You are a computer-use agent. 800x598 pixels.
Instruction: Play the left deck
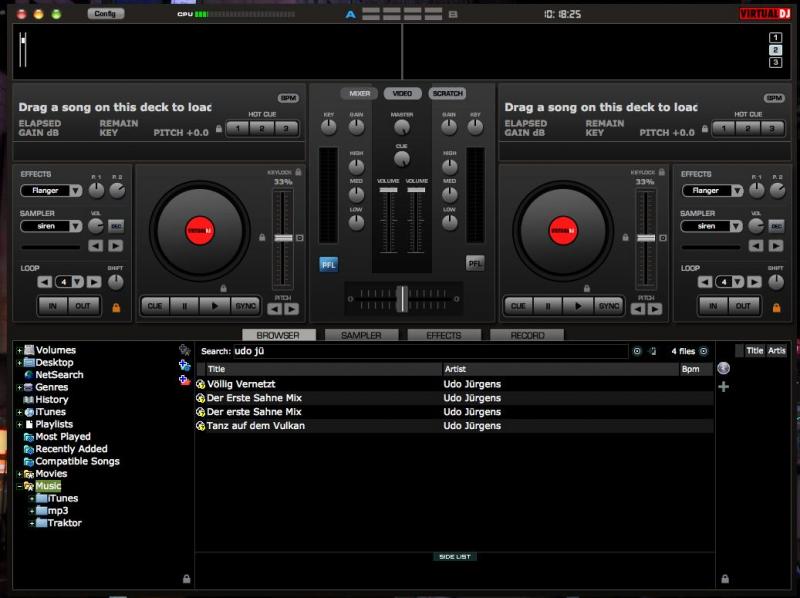[x=215, y=306]
